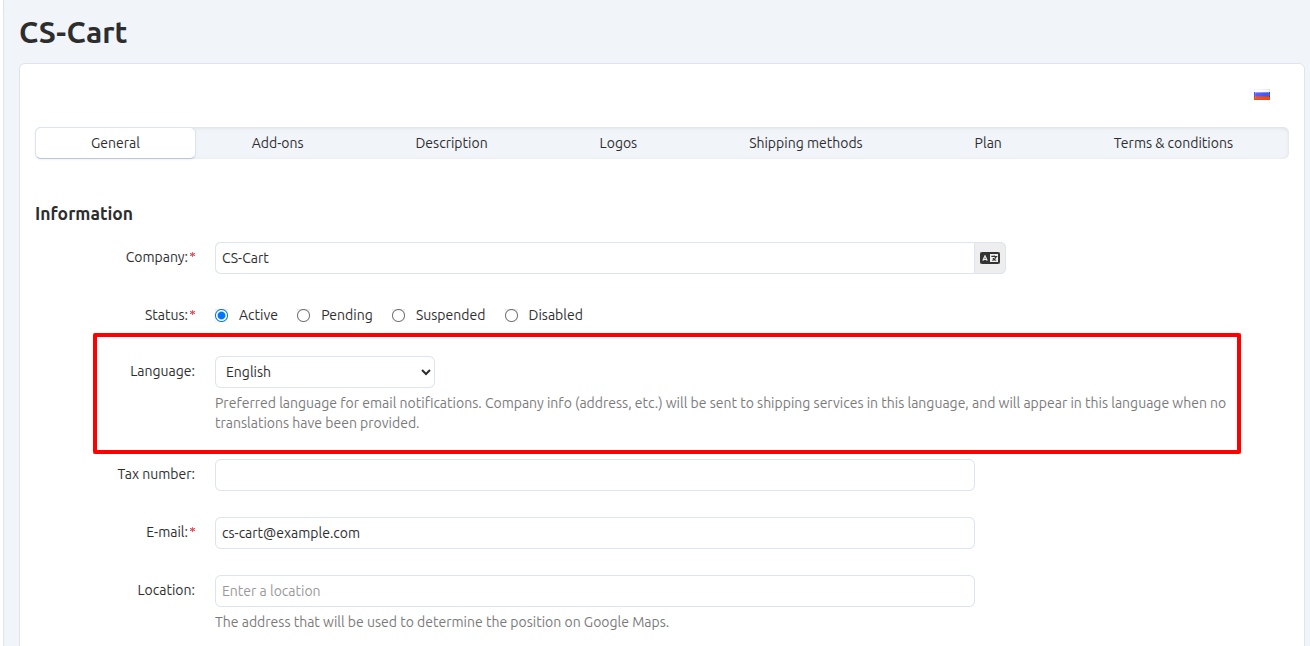Click the Information section heading
The image size is (1310, 646).
tap(84, 214)
